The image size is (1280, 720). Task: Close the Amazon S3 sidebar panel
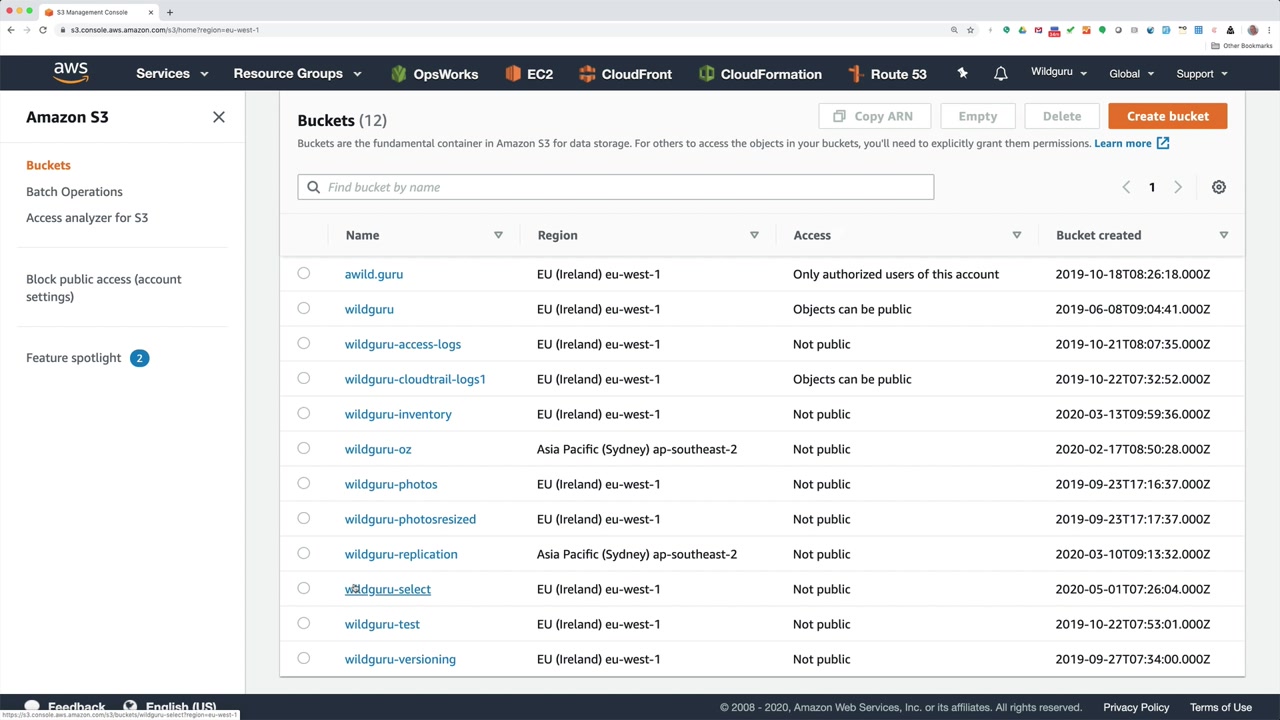(x=219, y=117)
